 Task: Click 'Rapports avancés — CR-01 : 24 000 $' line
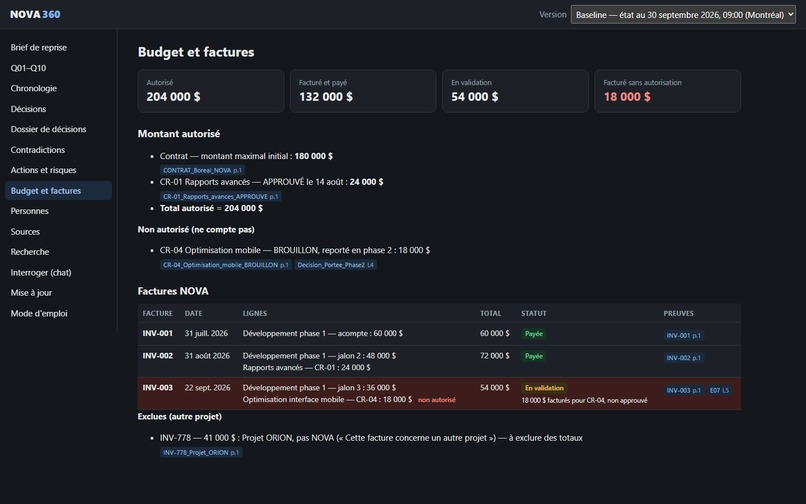pyautogui.click(x=306, y=368)
